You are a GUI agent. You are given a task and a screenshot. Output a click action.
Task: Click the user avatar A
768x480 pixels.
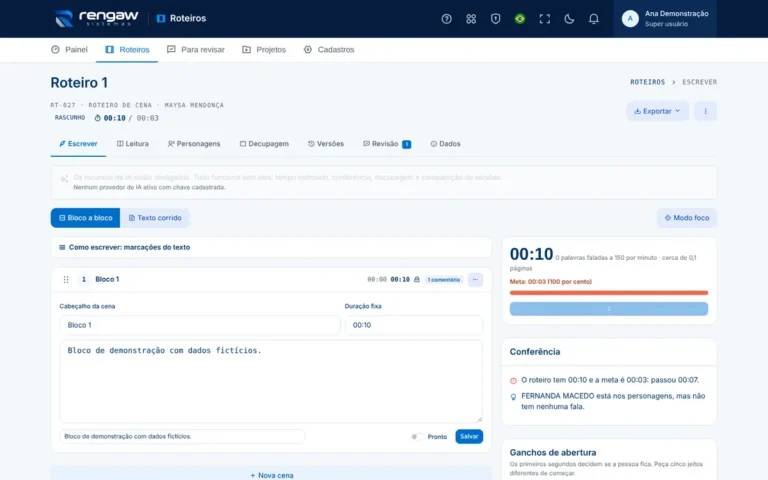(630, 19)
